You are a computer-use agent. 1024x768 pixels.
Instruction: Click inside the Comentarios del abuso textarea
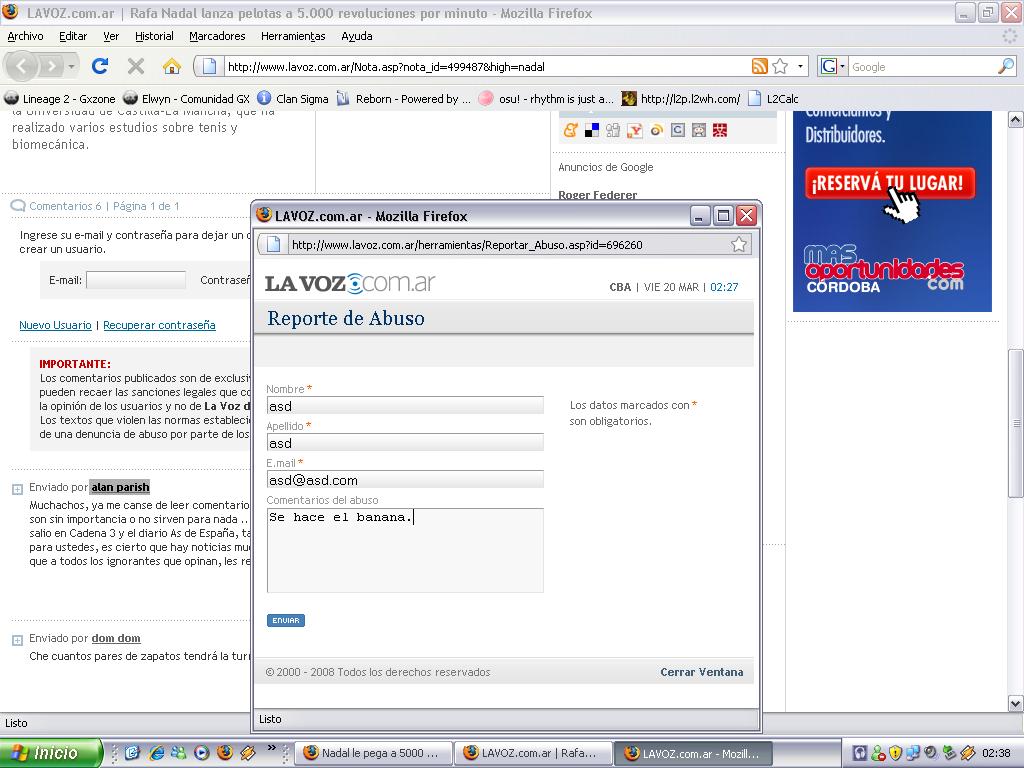coord(405,551)
